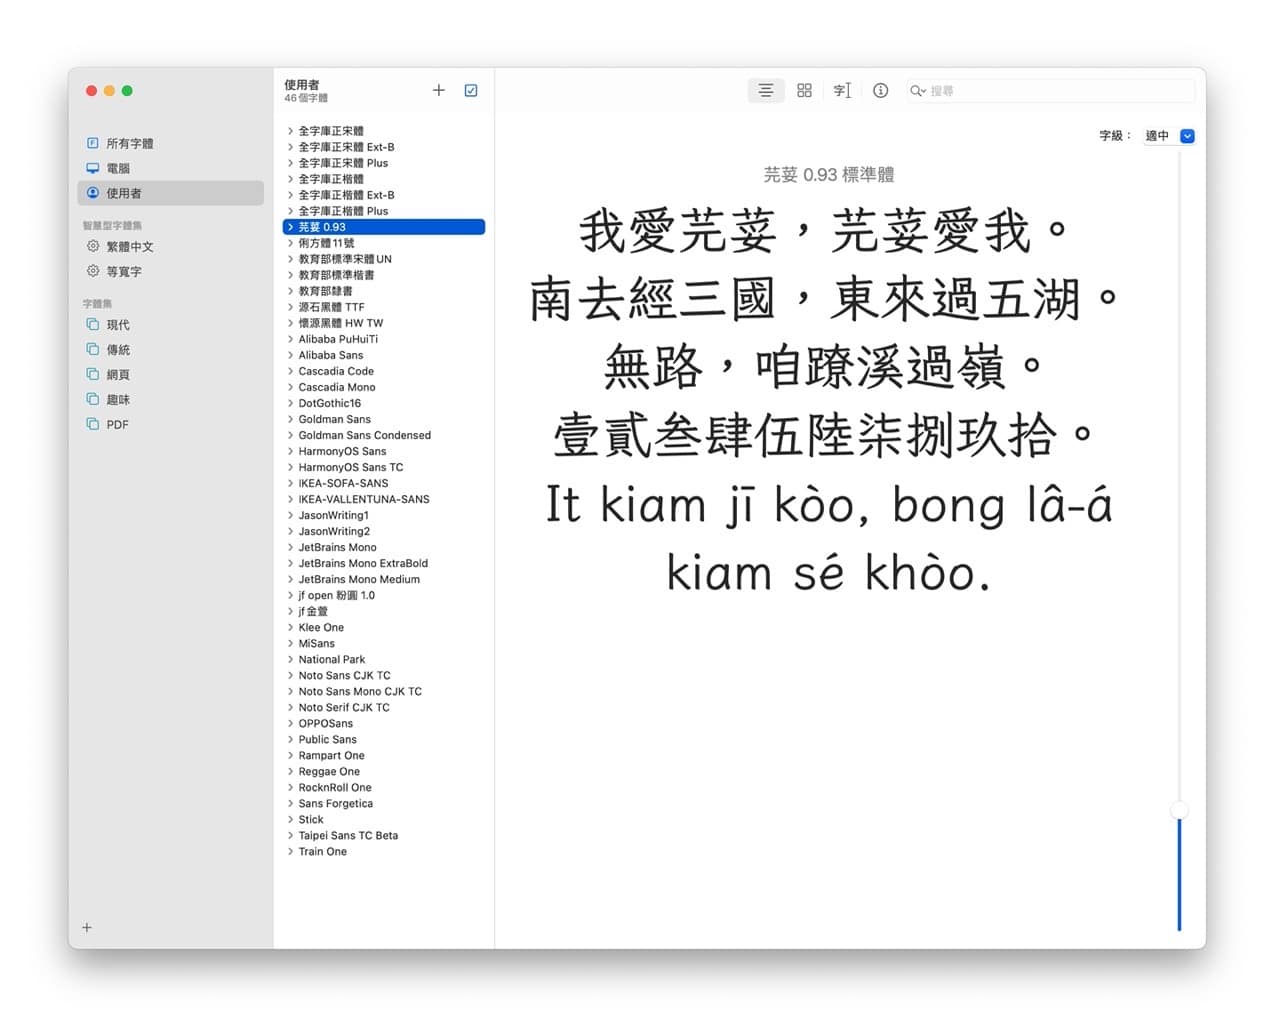Open the 字級 size dropdown
Image resolution: width=1280 pixels, height=1014 pixels.
pyautogui.click(x=1187, y=136)
